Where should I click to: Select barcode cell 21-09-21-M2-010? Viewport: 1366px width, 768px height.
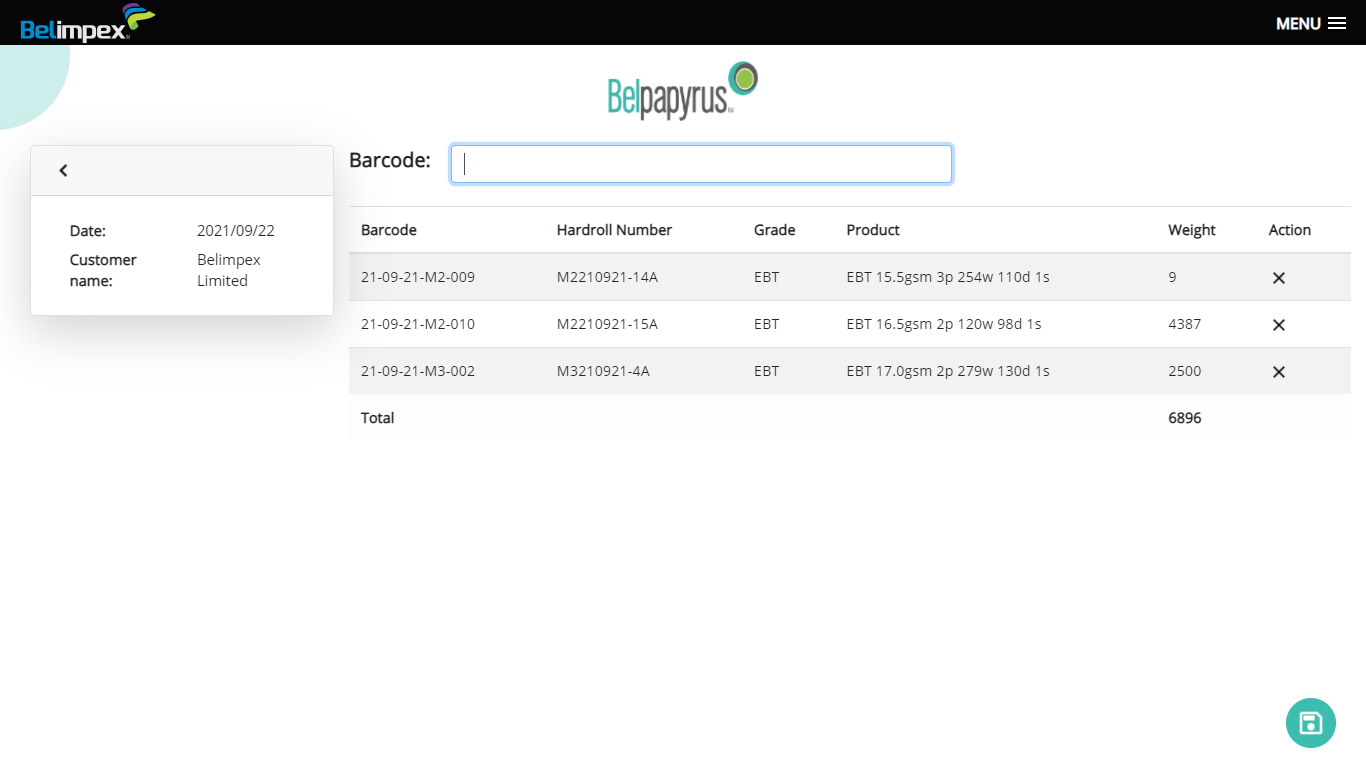[418, 324]
